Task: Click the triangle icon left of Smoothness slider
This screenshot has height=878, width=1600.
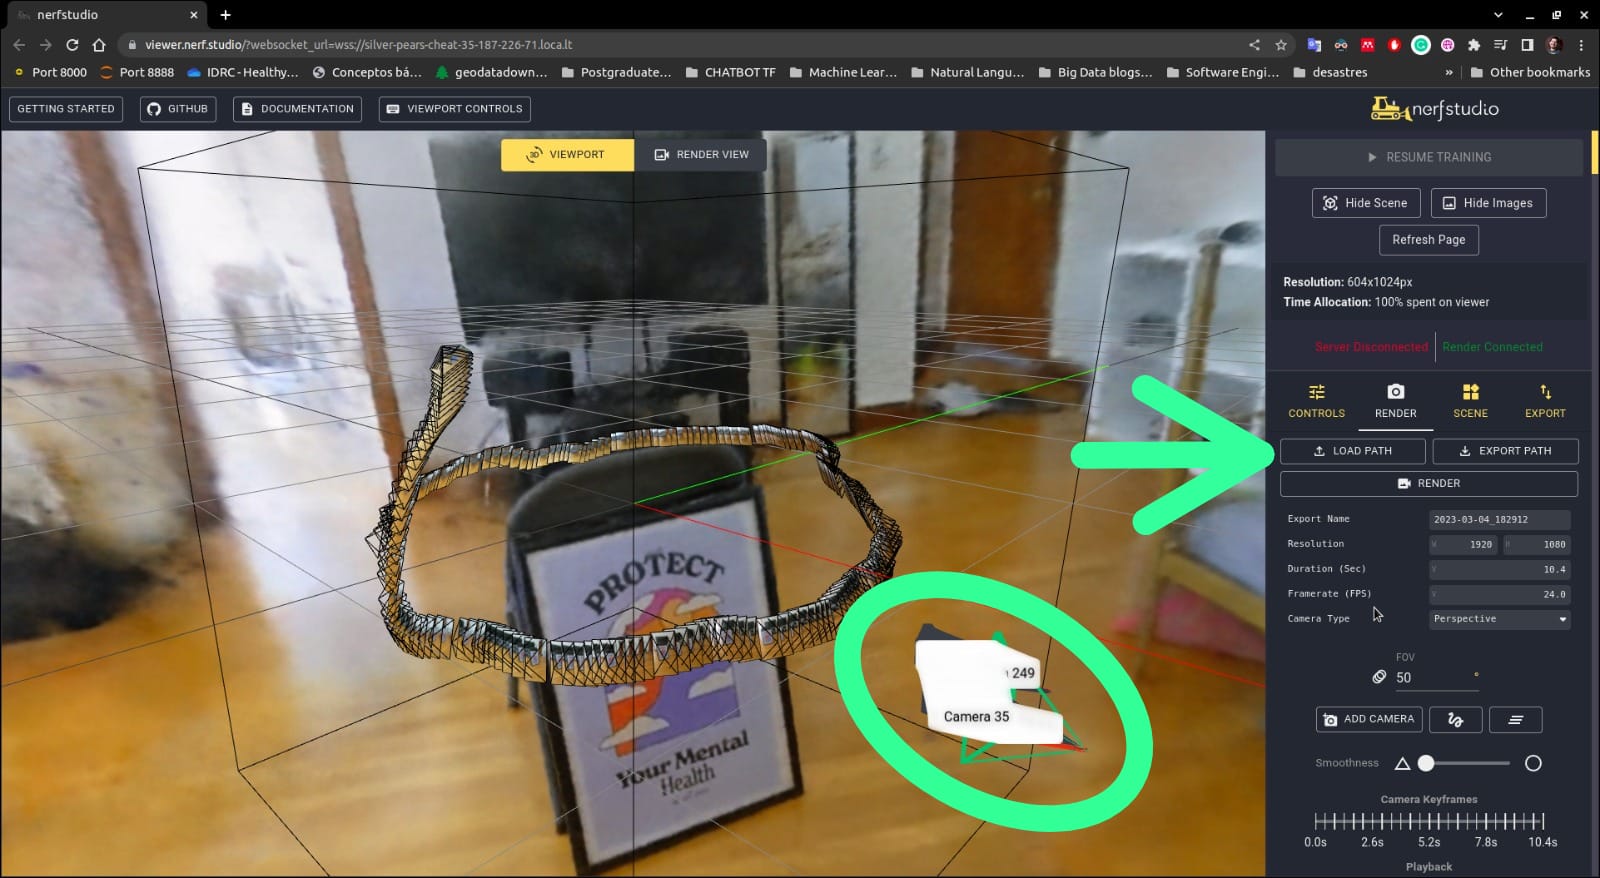Action: 1402,764
